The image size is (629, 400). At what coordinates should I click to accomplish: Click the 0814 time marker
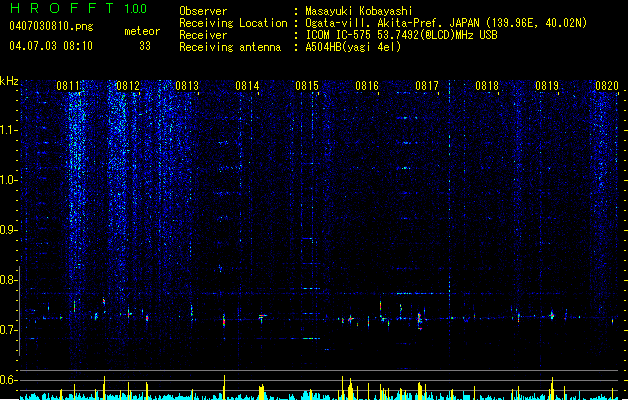point(247,86)
